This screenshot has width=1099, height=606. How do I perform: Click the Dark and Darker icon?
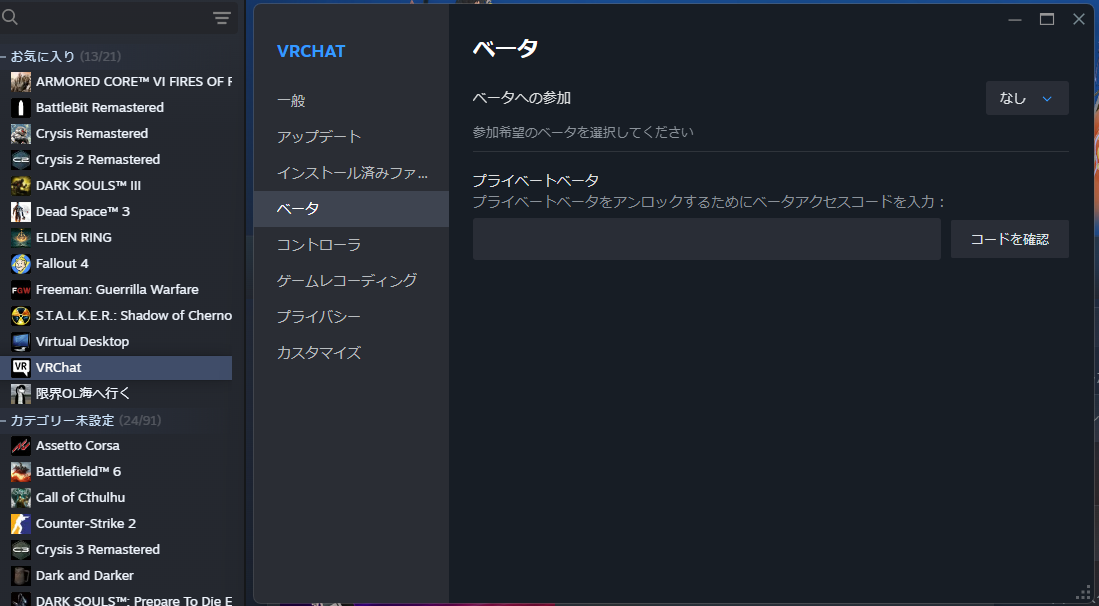click(x=21, y=575)
